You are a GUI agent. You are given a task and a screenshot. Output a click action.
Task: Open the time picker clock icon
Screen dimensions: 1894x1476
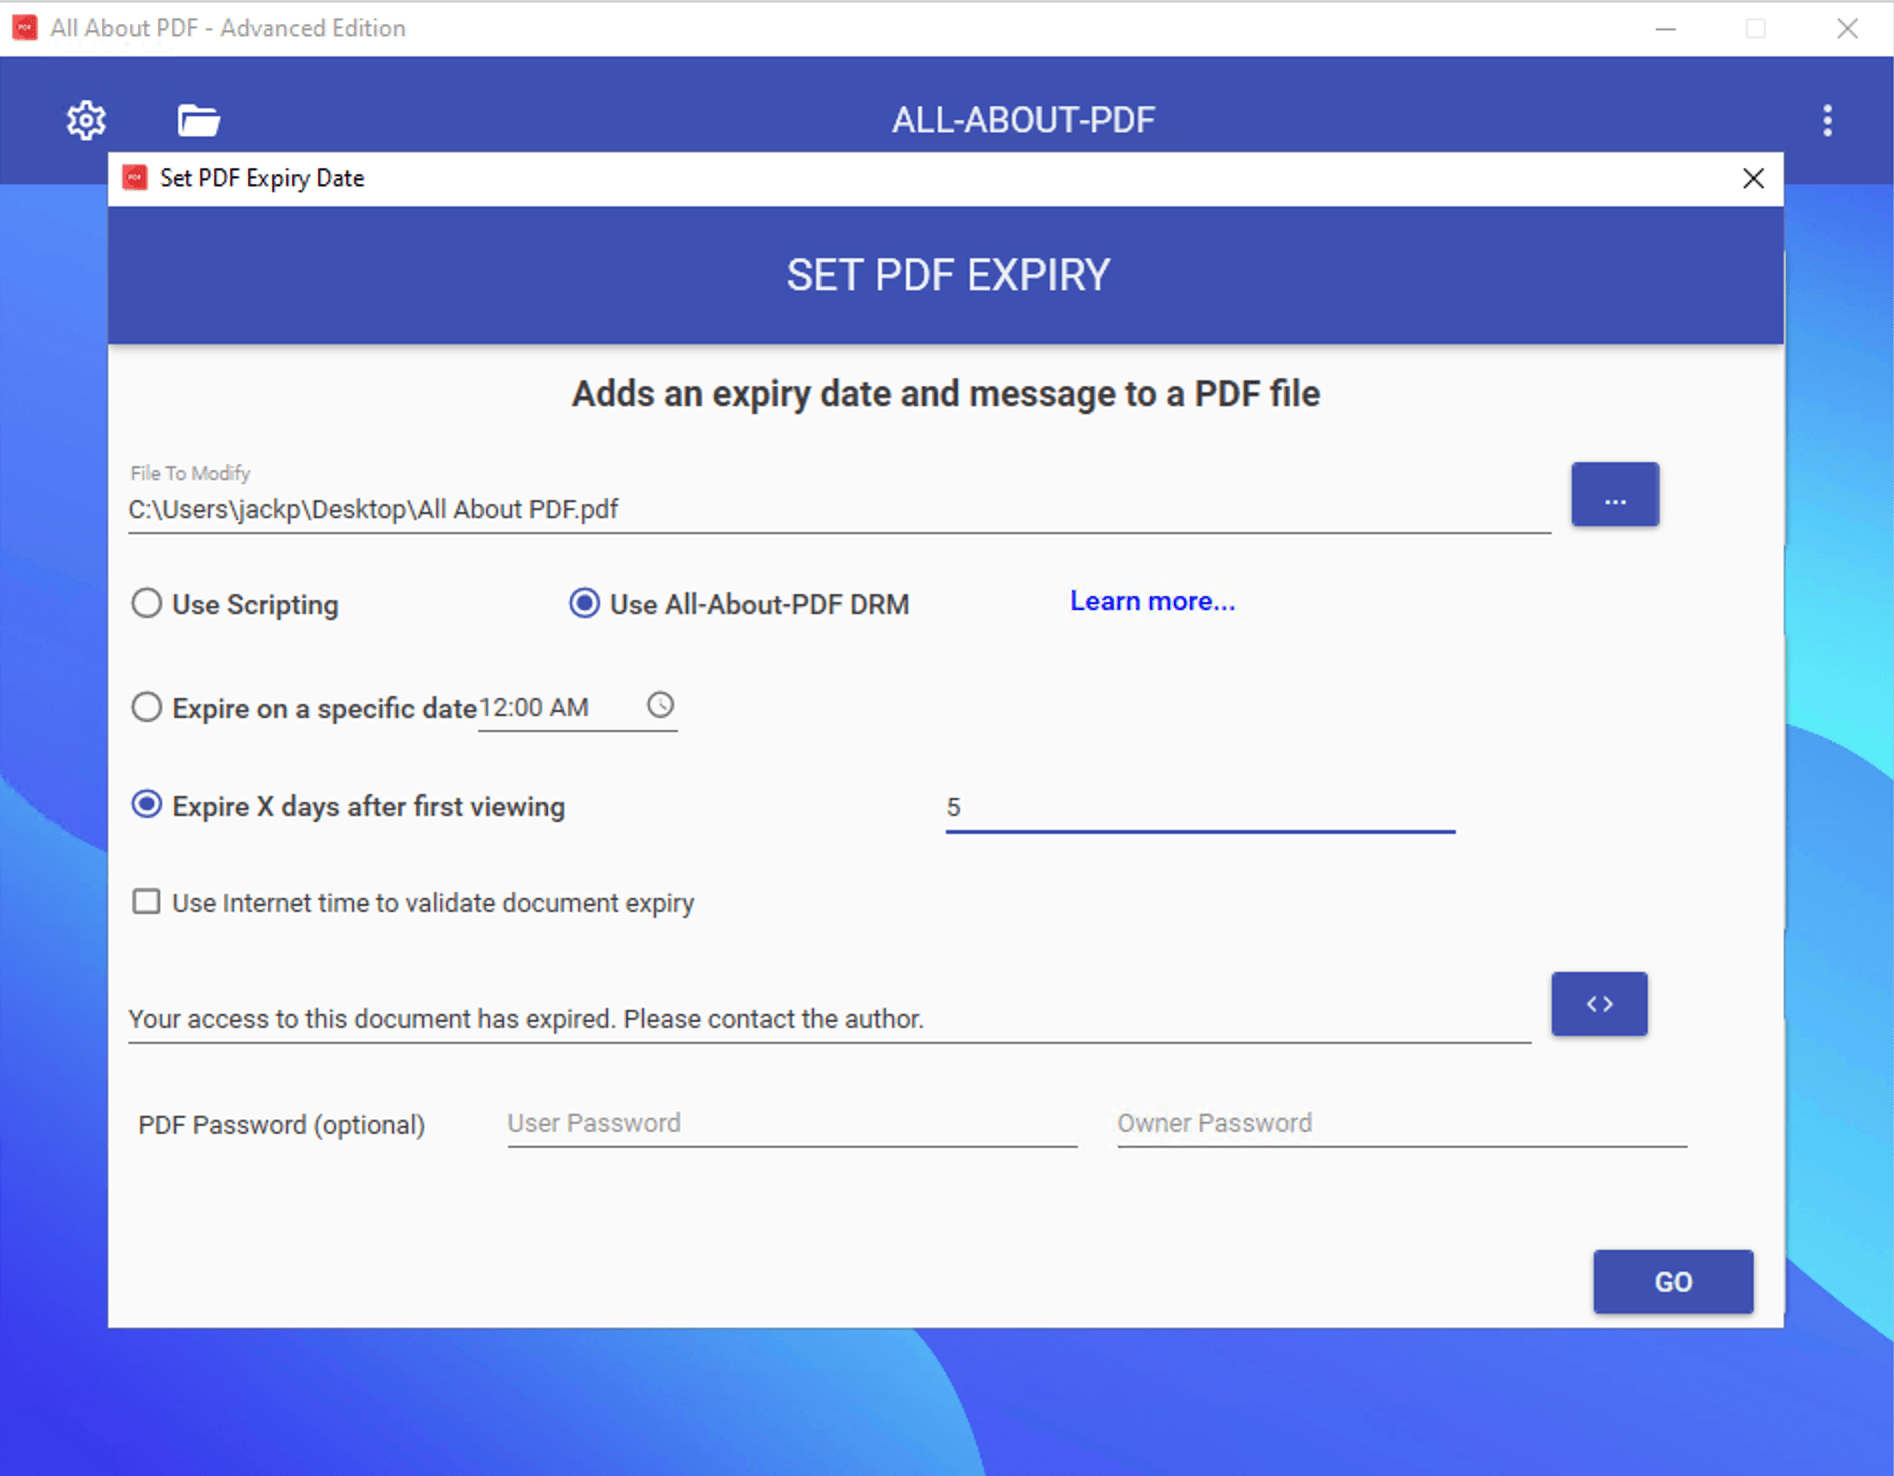tap(661, 706)
